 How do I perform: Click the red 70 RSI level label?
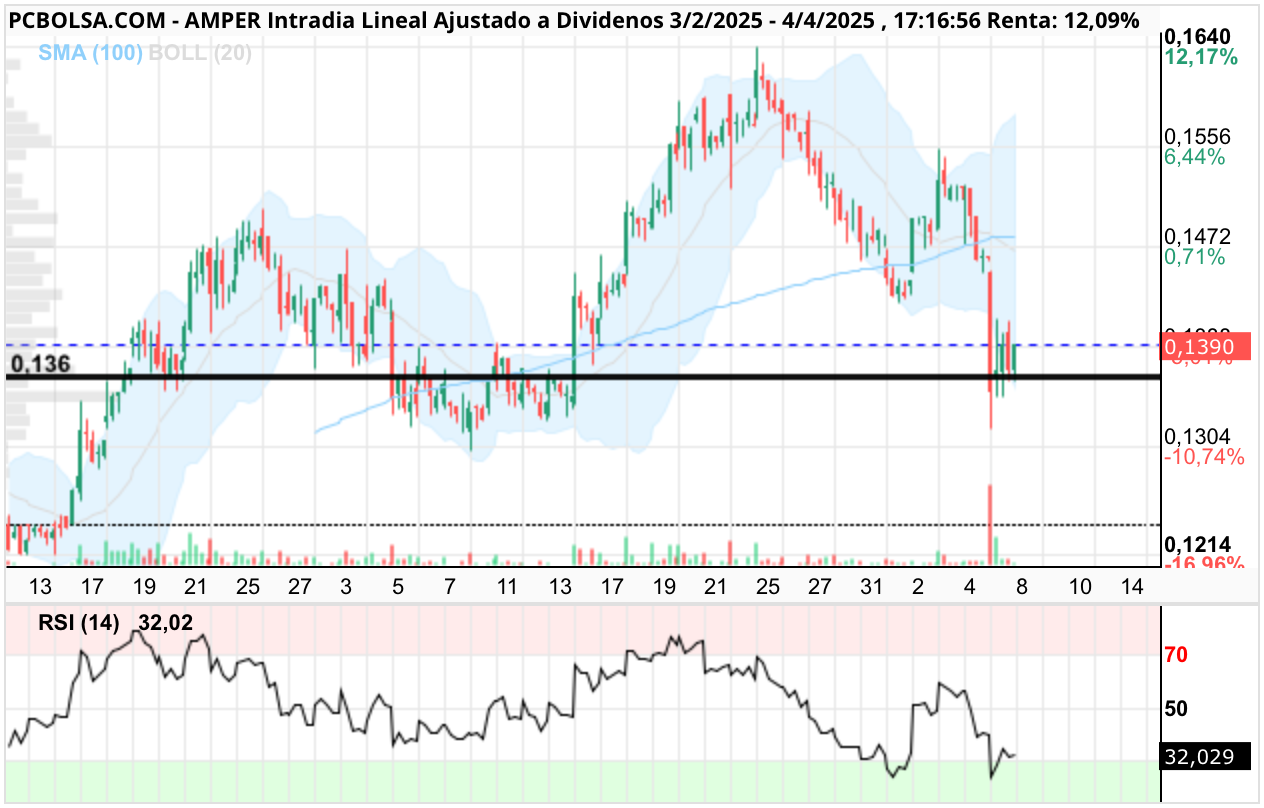[x=1176, y=656]
